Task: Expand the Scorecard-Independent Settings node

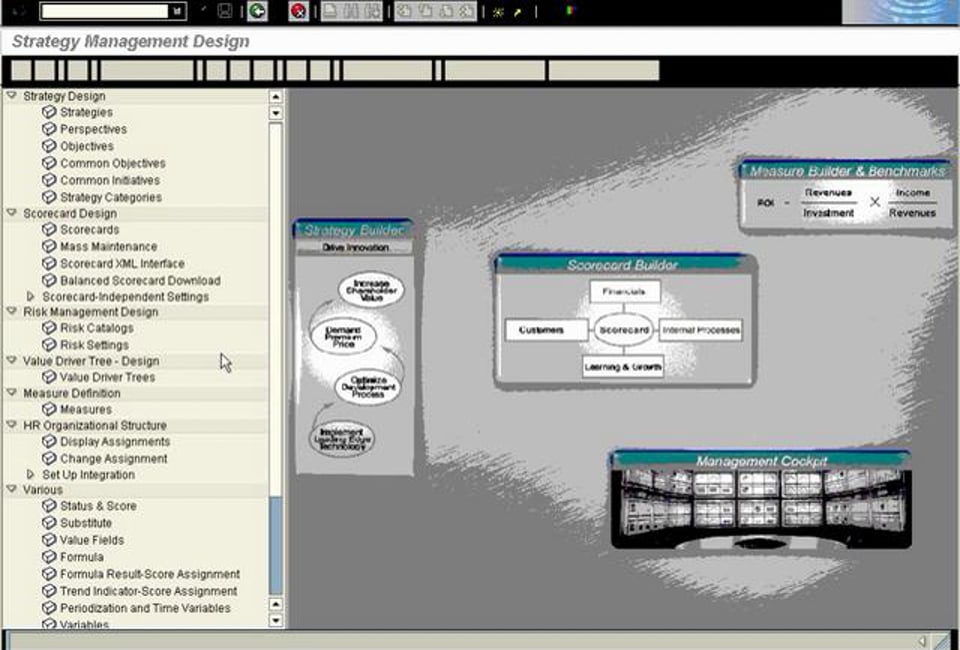Action: pyautogui.click(x=30, y=297)
